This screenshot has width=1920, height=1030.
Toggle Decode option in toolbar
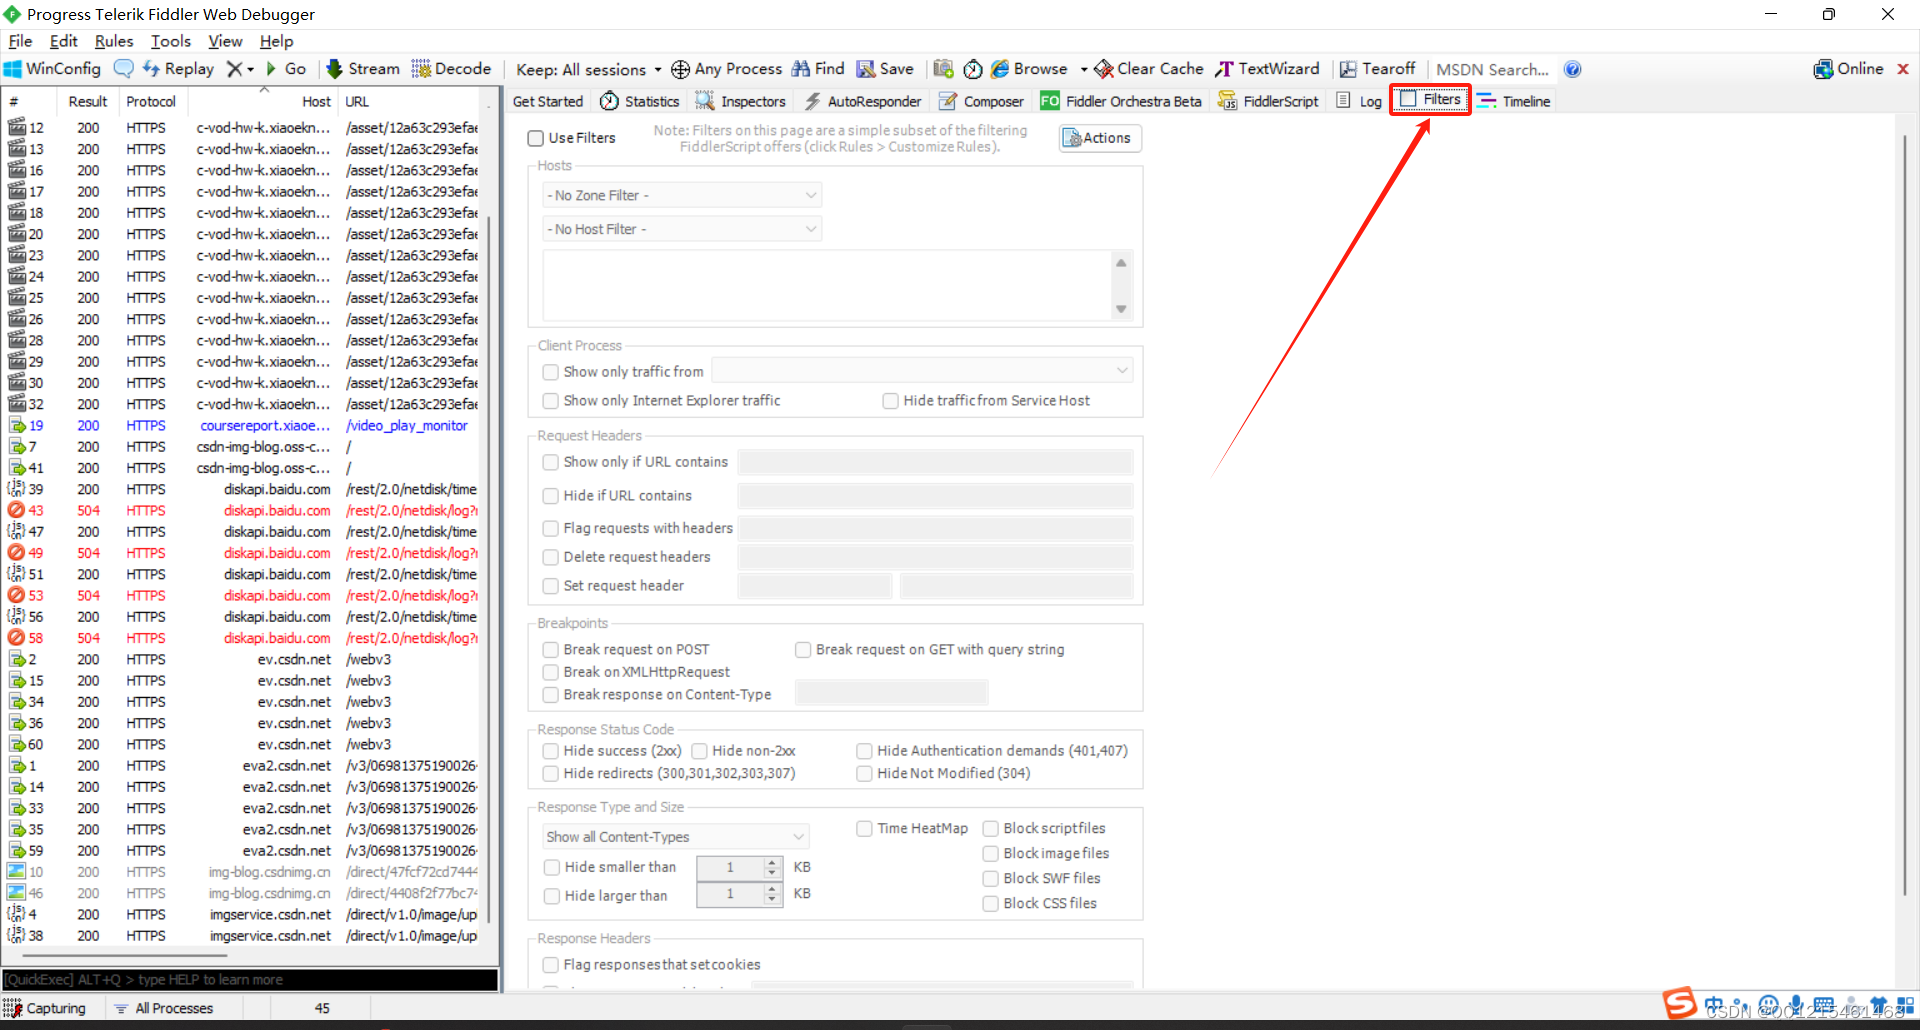click(x=451, y=69)
